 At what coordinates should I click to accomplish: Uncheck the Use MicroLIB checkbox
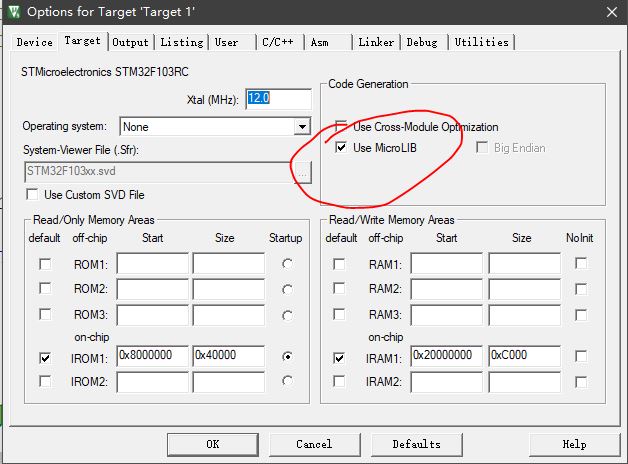point(341,147)
